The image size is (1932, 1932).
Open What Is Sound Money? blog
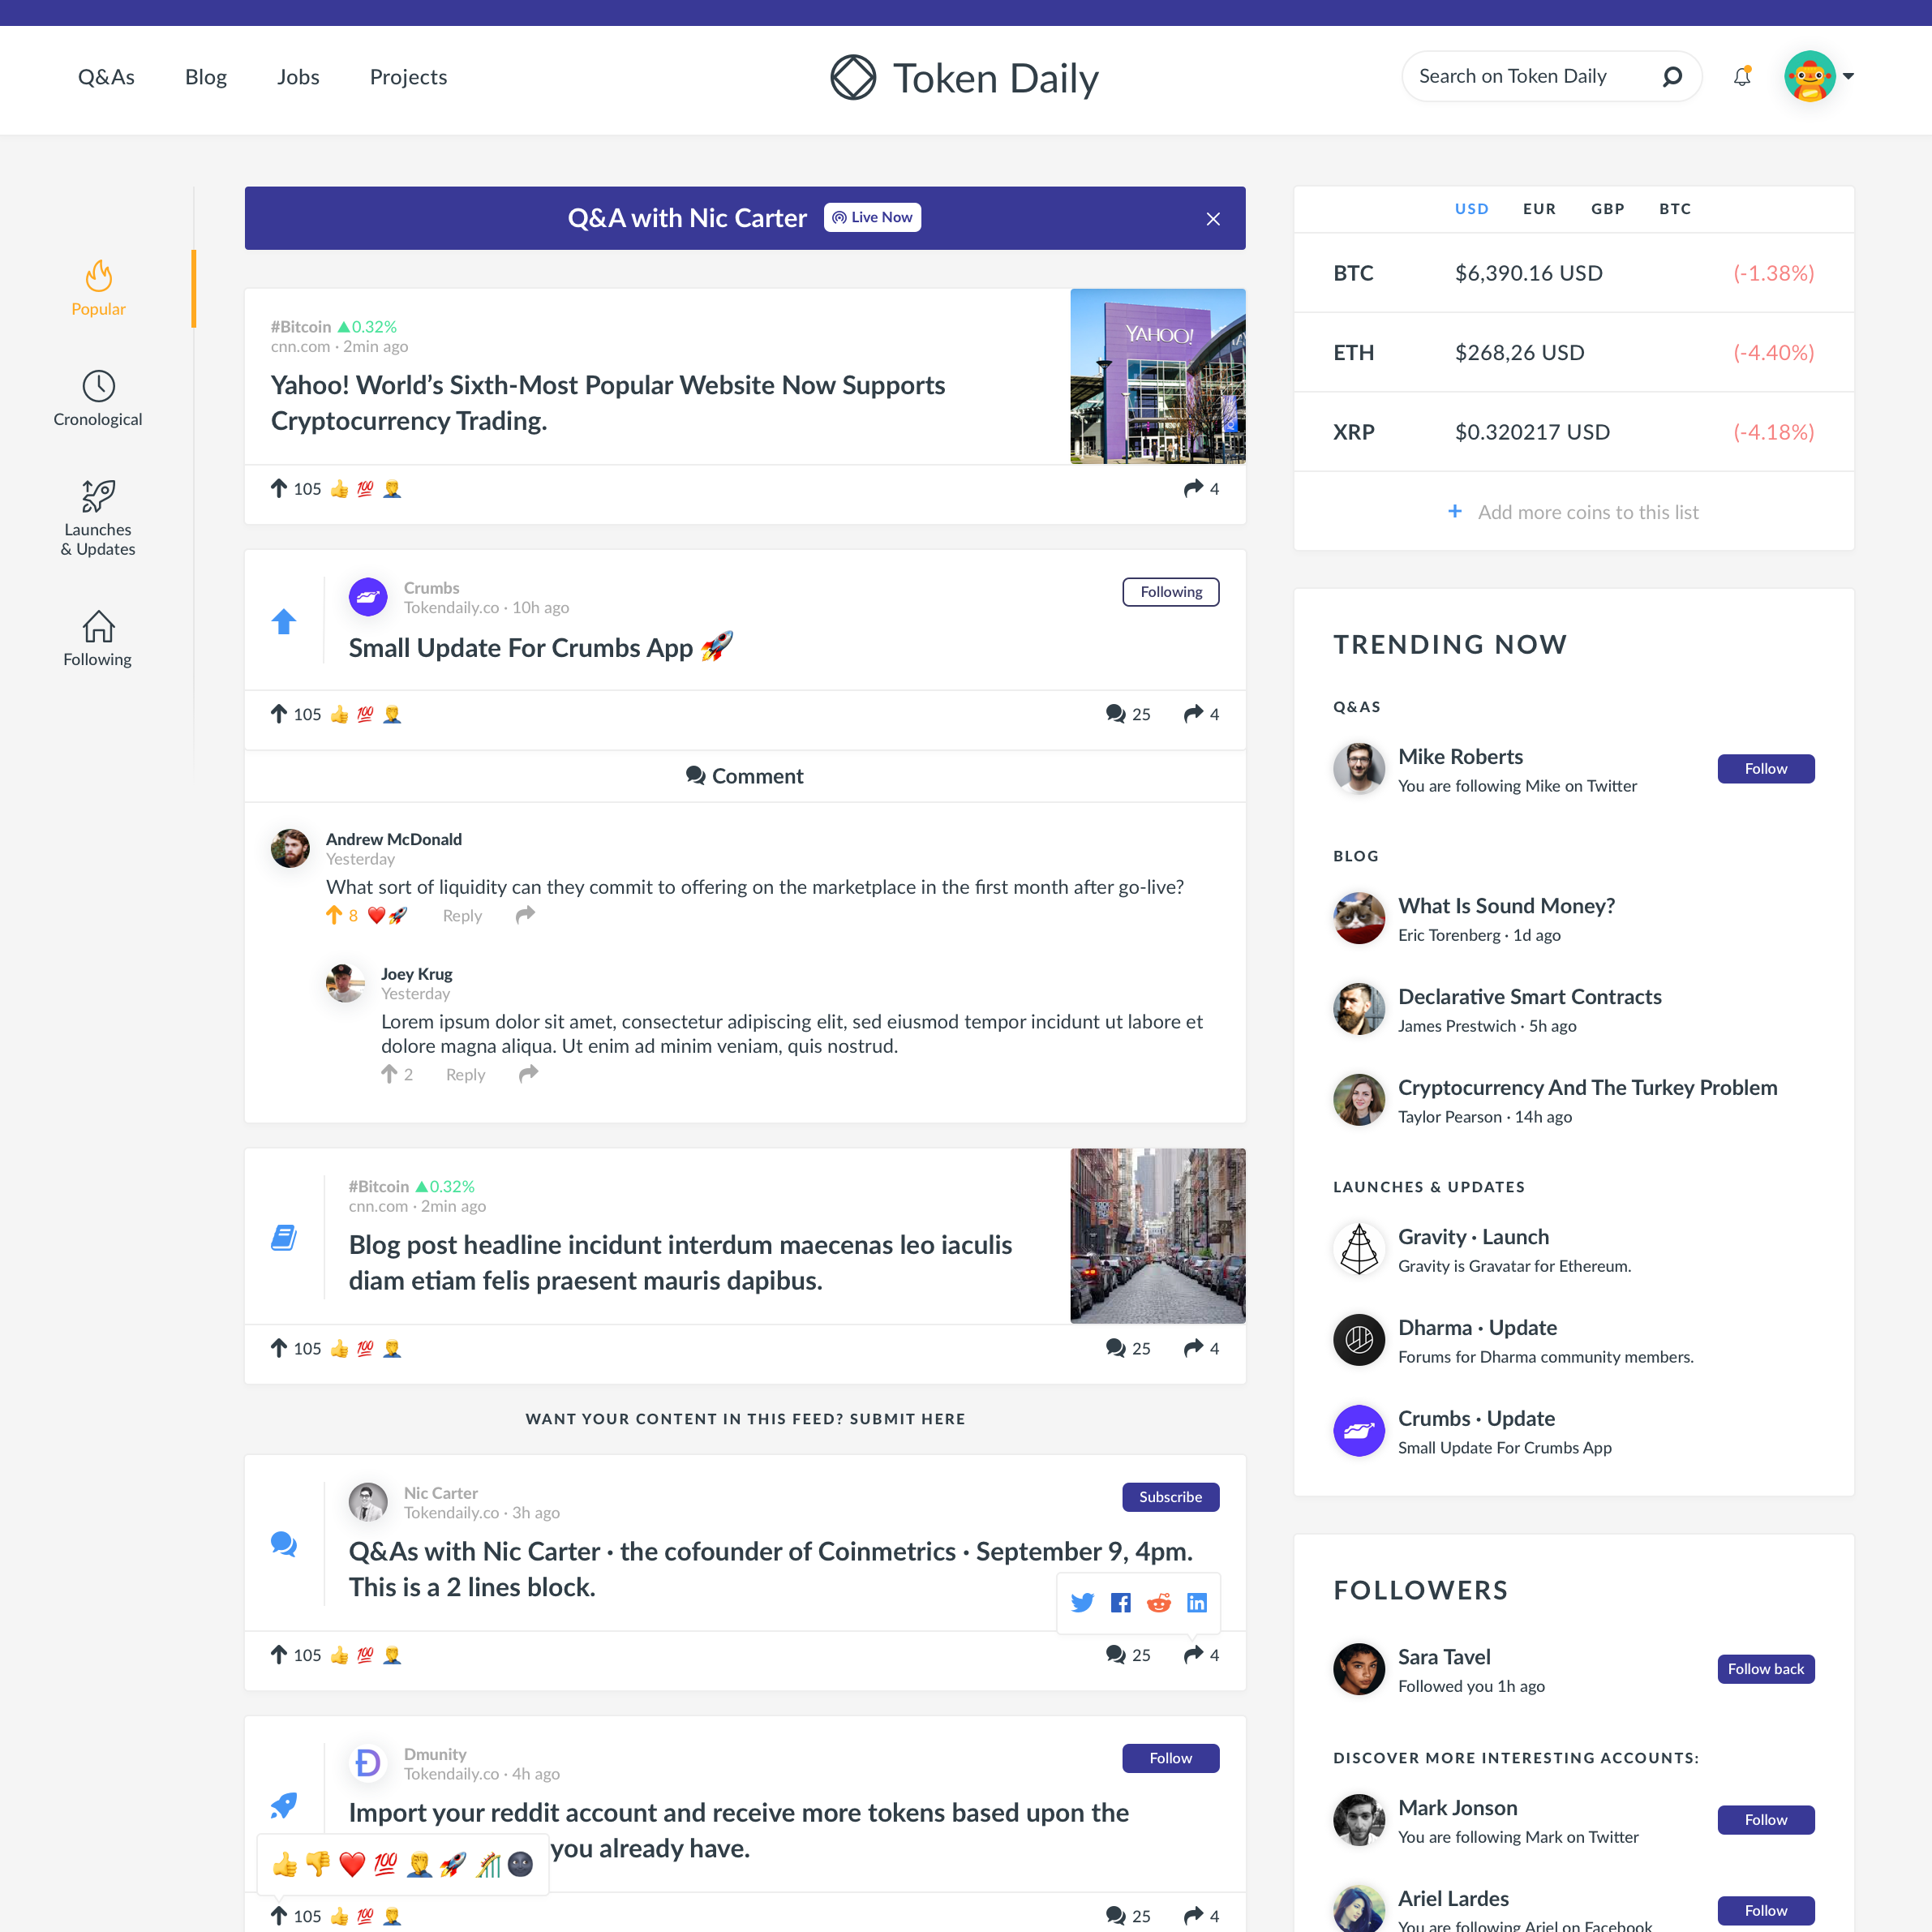[1506, 906]
